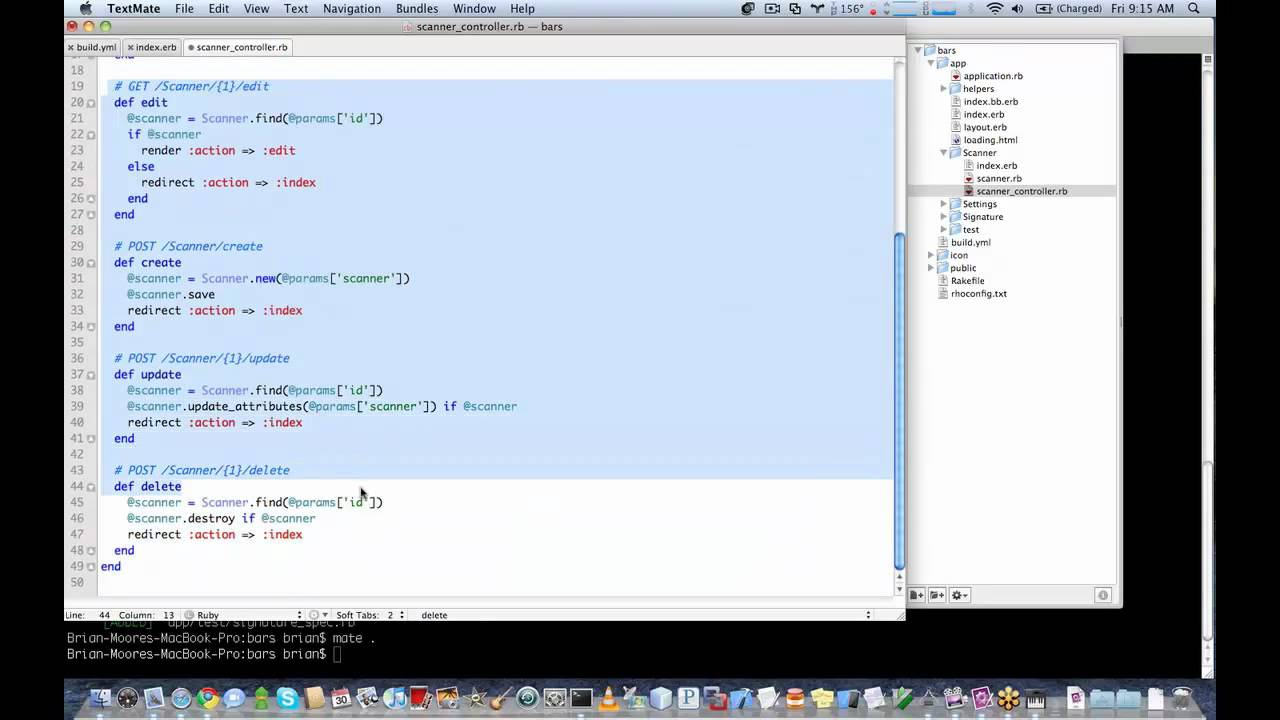Image resolution: width=1280 pixels, height=720 pixels.
Task: Open the gear action menu in project drawer
Action: point(960,595)
